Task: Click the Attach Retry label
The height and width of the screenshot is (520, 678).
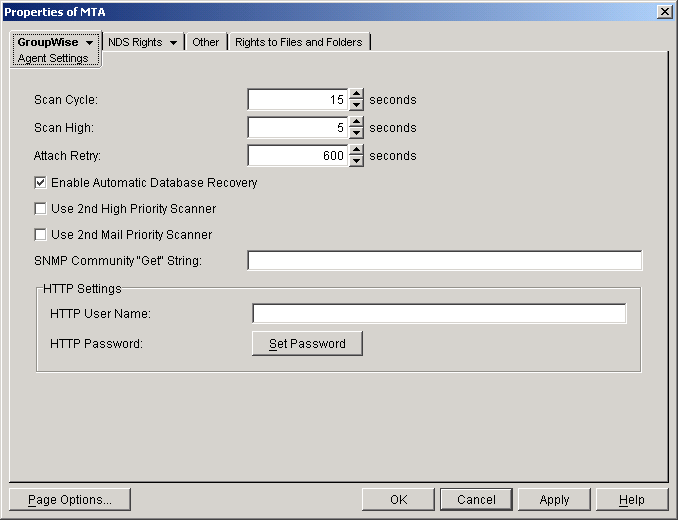Action: click(x=67, y=156)
